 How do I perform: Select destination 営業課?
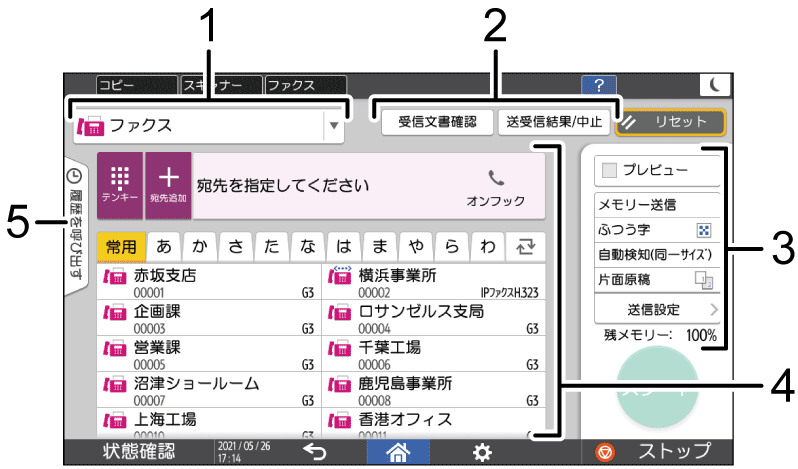(x=209, y=354)
